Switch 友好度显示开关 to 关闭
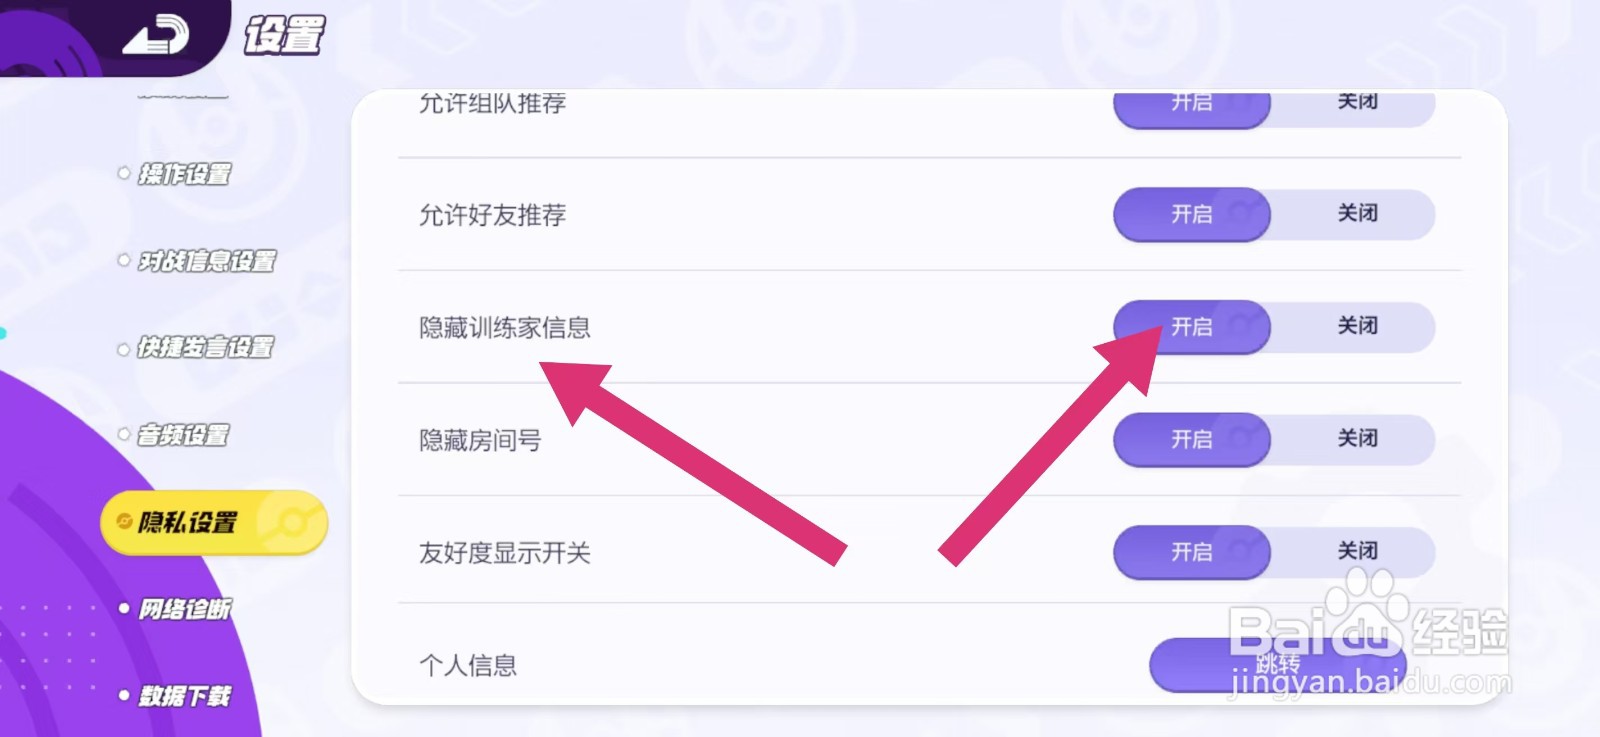 pos(1357,552)
